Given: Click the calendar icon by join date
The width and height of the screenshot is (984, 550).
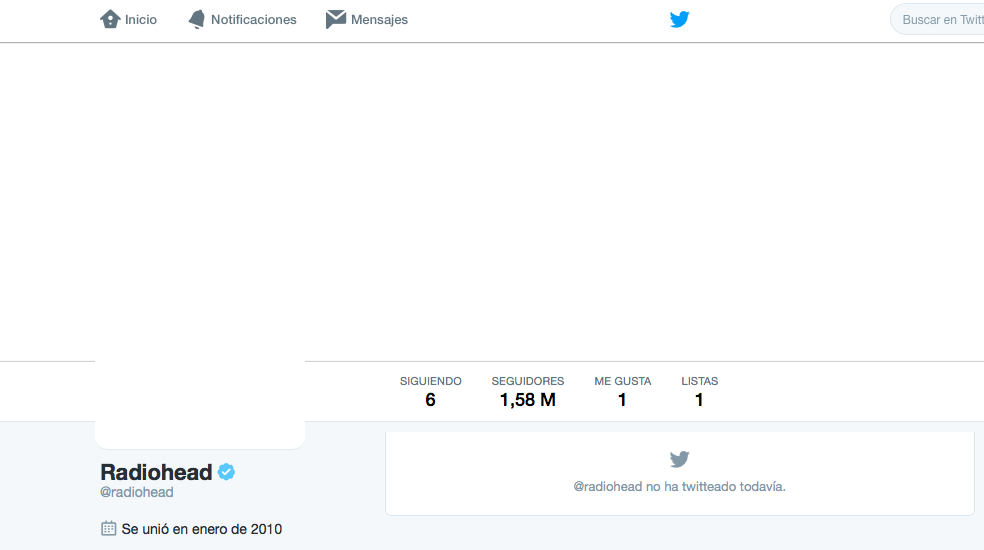Looking at the screenshot, I should [109, 528].
